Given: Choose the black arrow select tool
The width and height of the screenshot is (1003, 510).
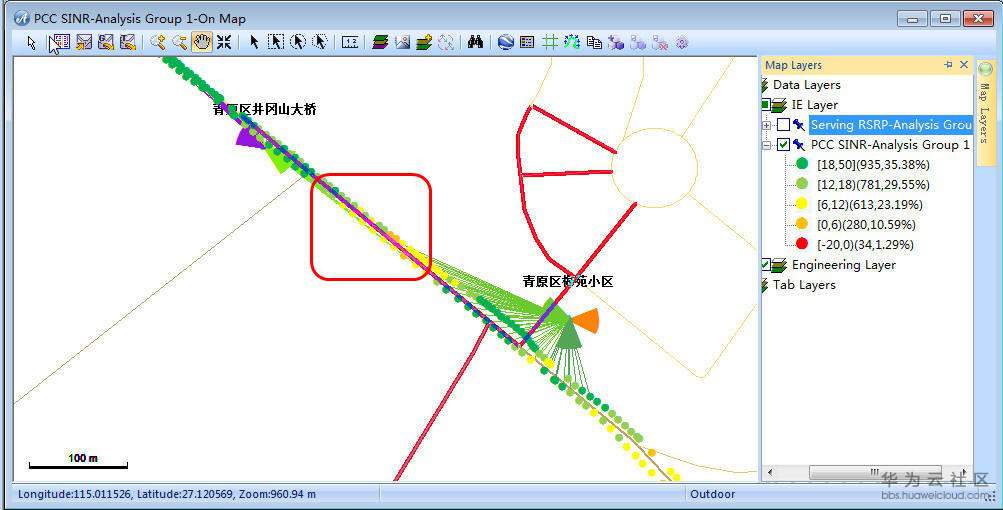Looking at the screenshot, I should pos(254,43).
